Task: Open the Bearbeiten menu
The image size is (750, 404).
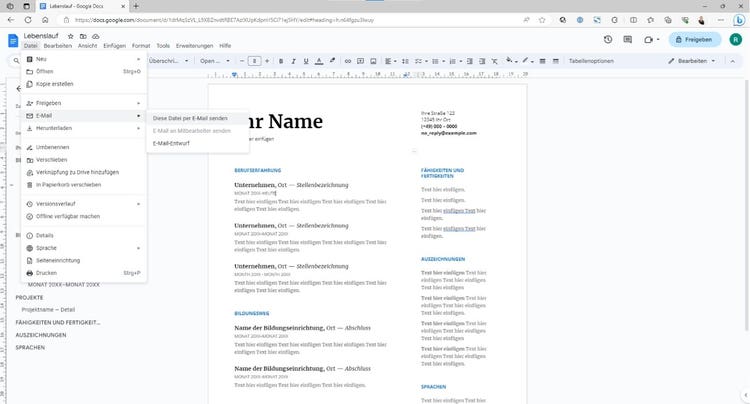Action: coord(57,46)
